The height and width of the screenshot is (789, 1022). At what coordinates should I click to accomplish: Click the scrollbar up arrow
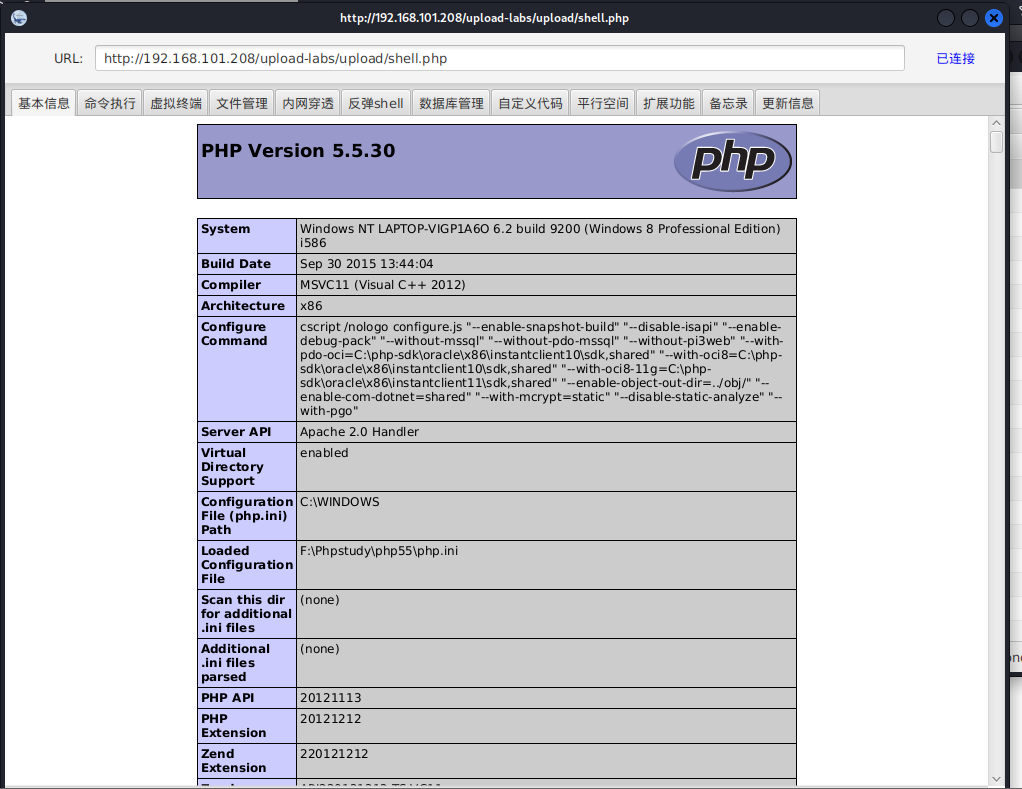tap(996, 122)
